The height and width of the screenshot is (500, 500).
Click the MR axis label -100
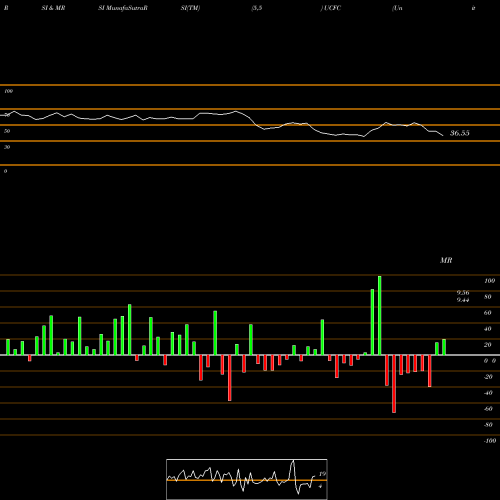(x=490, y=441)
